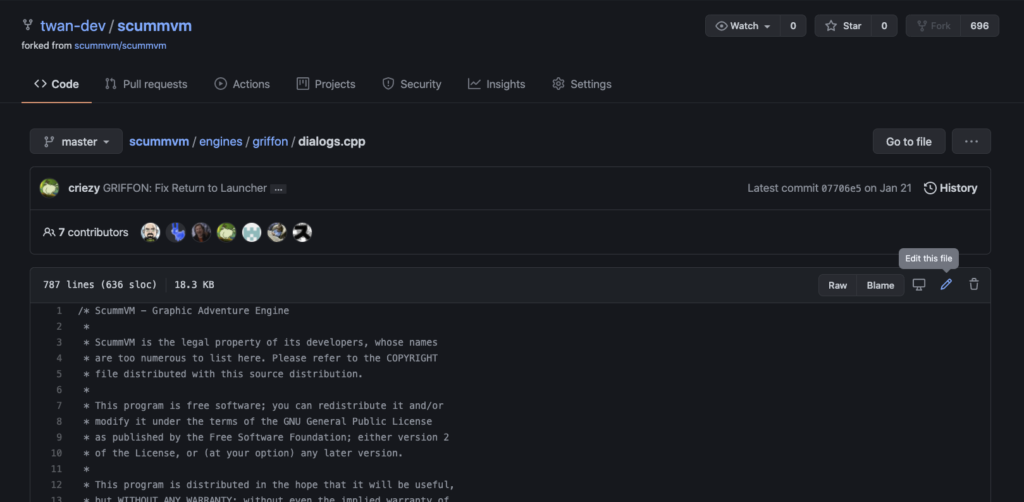
Task: Open the twan-dev profile link
Action: tap(72, 26)
